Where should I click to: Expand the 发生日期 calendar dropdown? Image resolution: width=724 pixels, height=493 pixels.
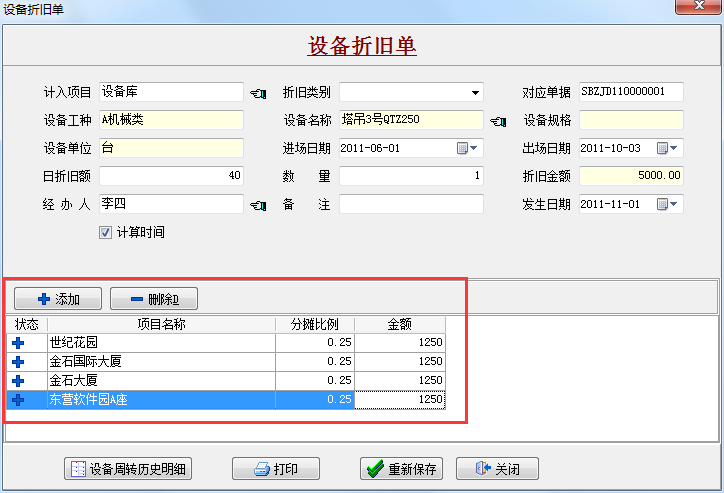(x=667, y=204)
